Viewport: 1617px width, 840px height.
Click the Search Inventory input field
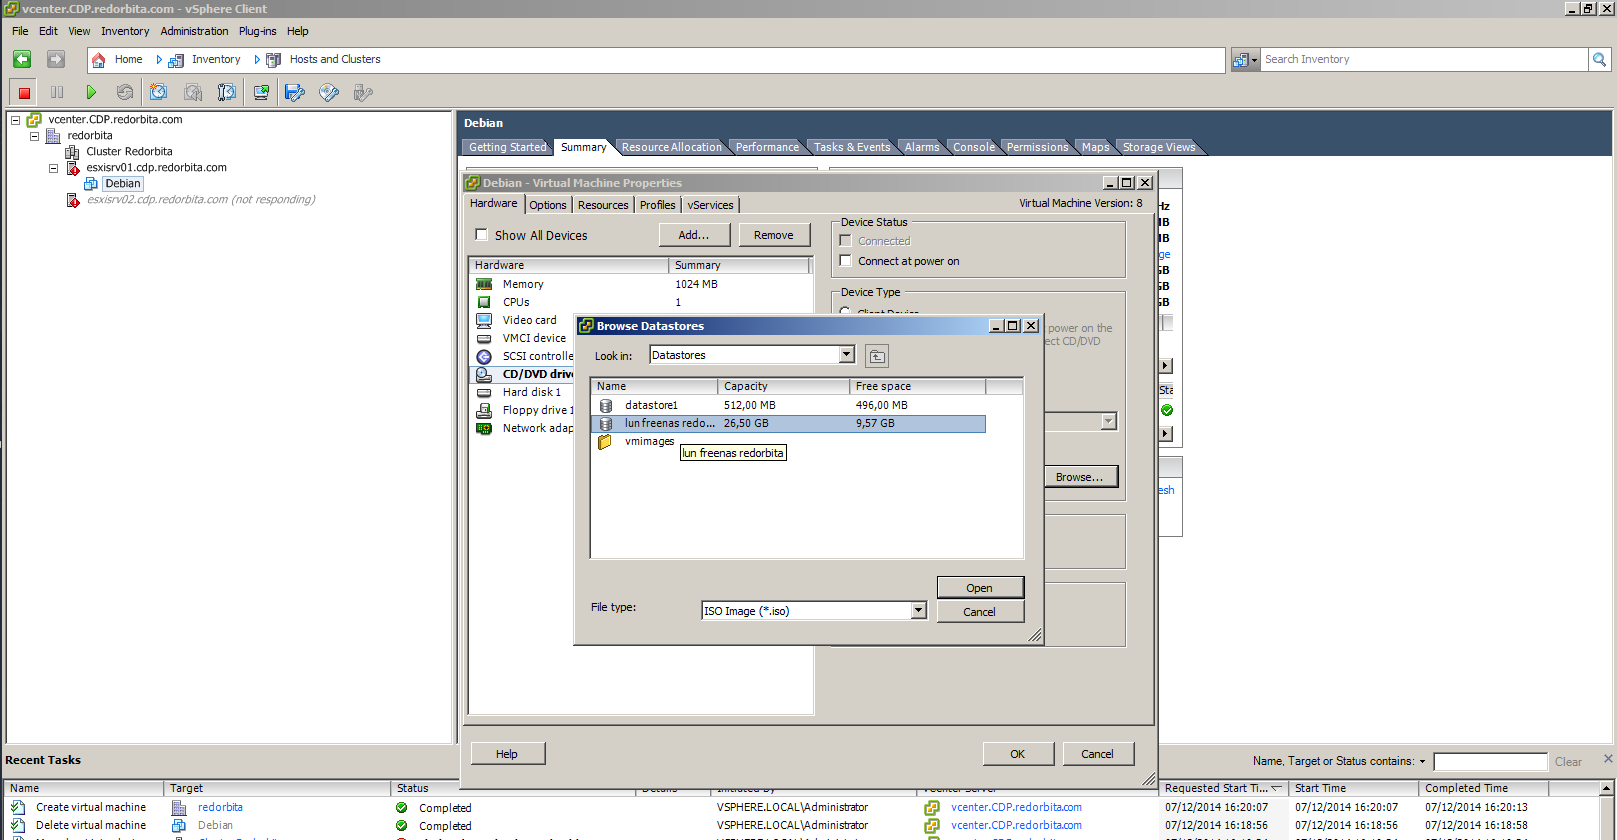coord(1423,60)
